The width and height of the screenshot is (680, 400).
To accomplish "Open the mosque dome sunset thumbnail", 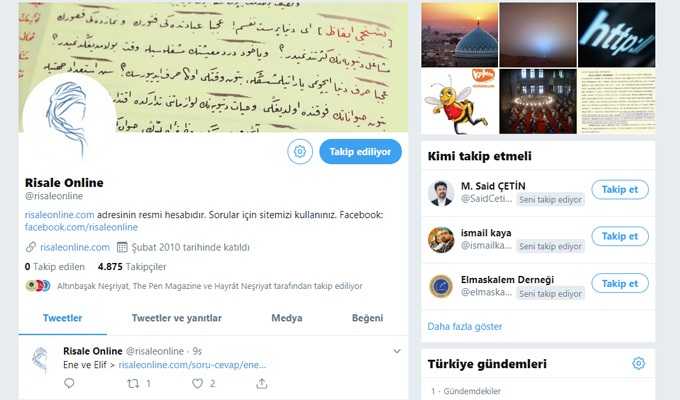I will pyautogui.click(x=459, y=35).
